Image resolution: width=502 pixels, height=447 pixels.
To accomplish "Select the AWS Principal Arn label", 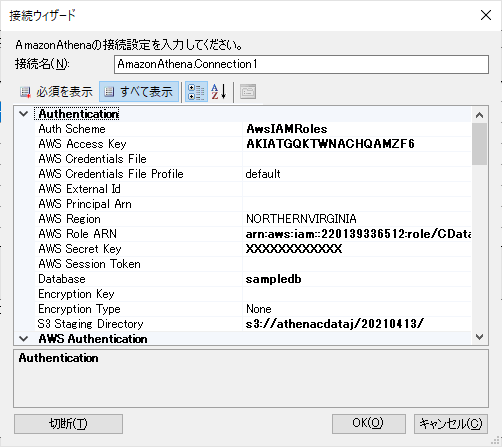I will [85, 204].
